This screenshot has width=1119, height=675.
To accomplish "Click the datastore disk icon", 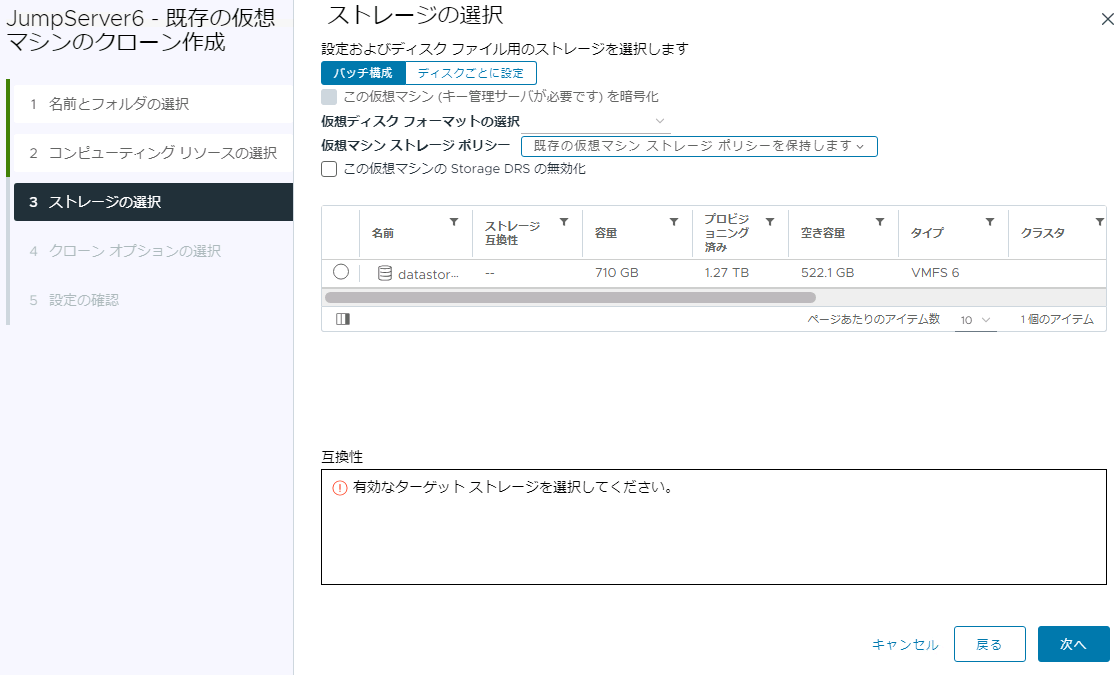I will pos(385,273).
